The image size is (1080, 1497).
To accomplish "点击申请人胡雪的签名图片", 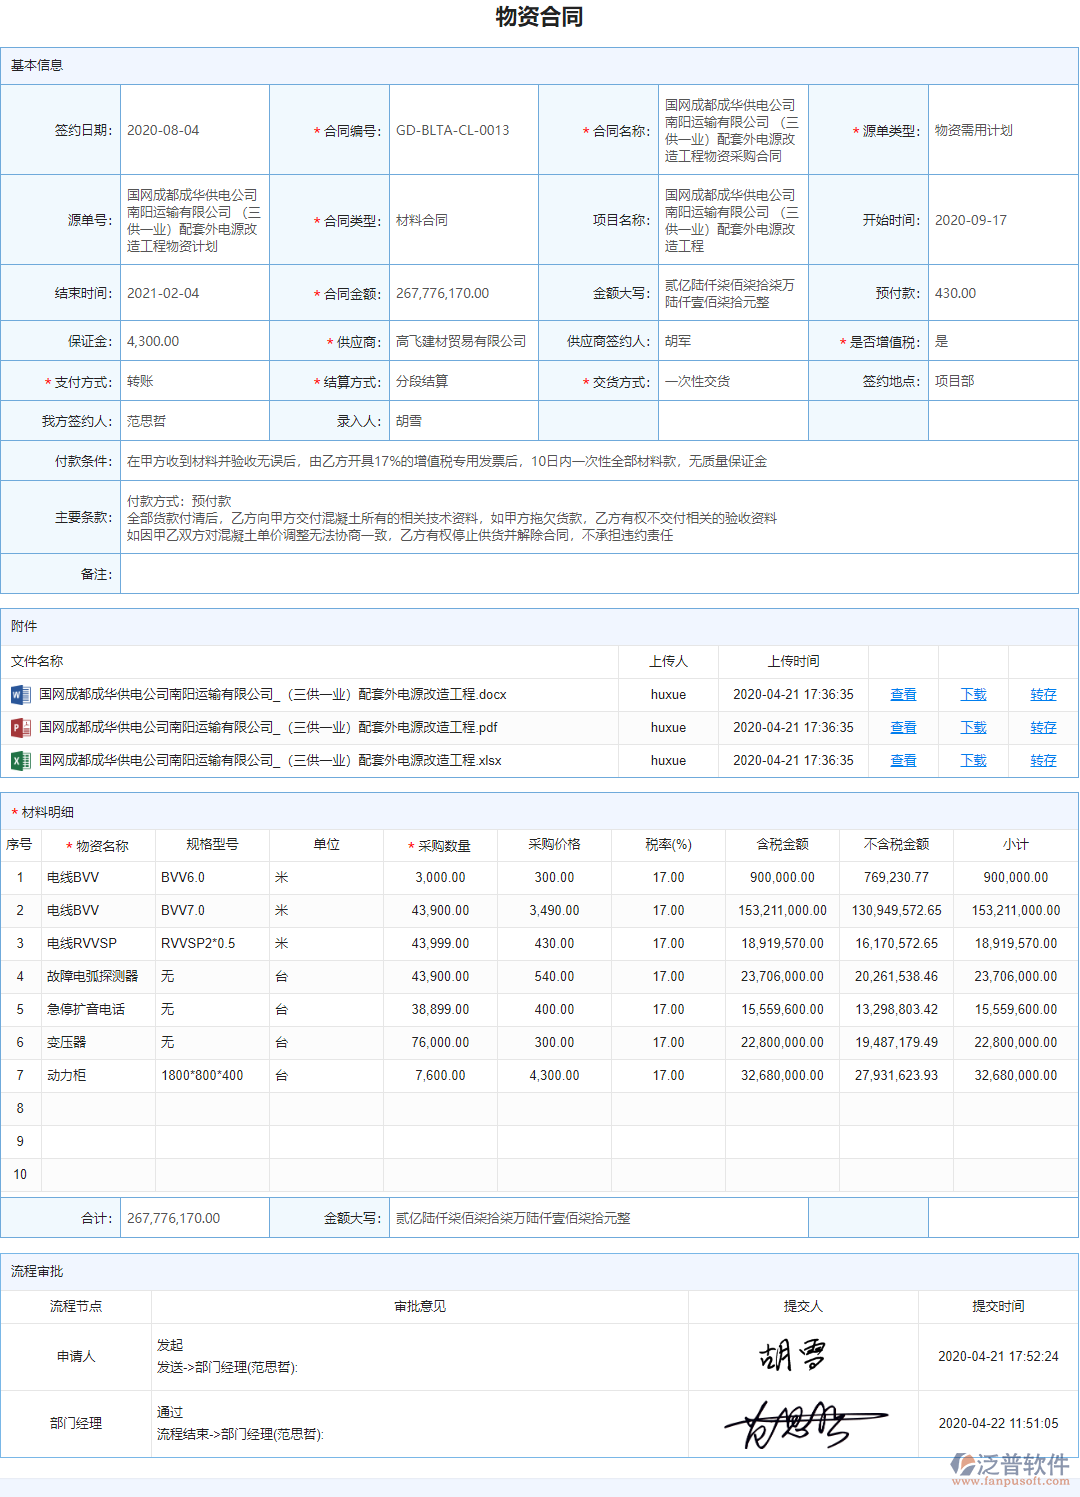I will point(790,1356).
